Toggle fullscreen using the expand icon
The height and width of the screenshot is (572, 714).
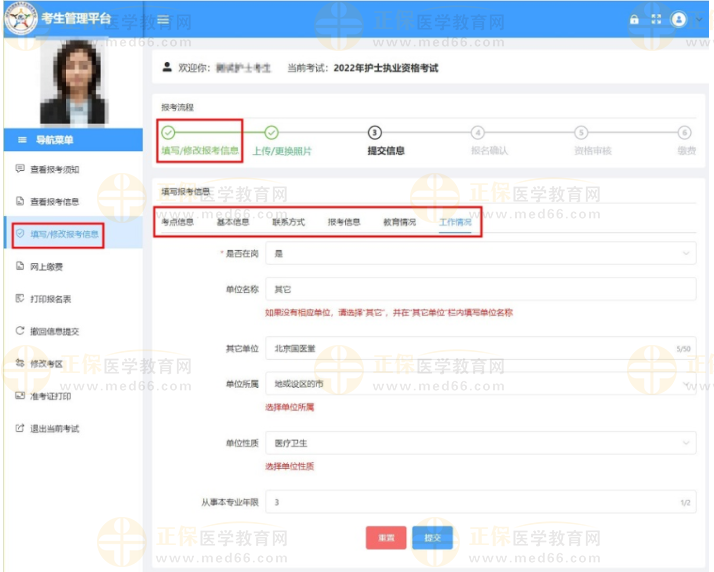coord(656,20)
